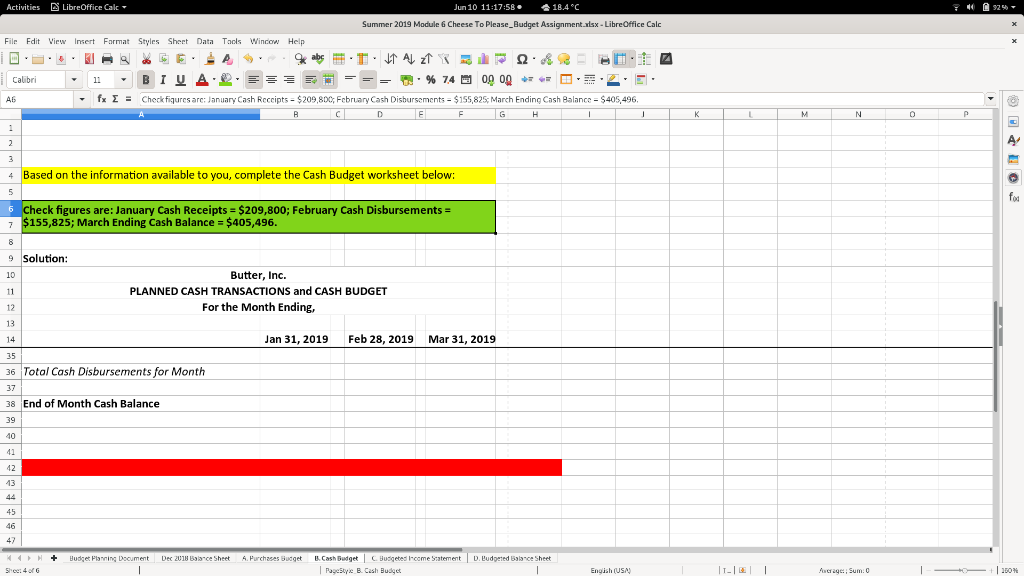Switch to D. Budgeted Balance Sheet tab
The image size is (1024, 576).
pyautogui.click(x=512, y=558)
